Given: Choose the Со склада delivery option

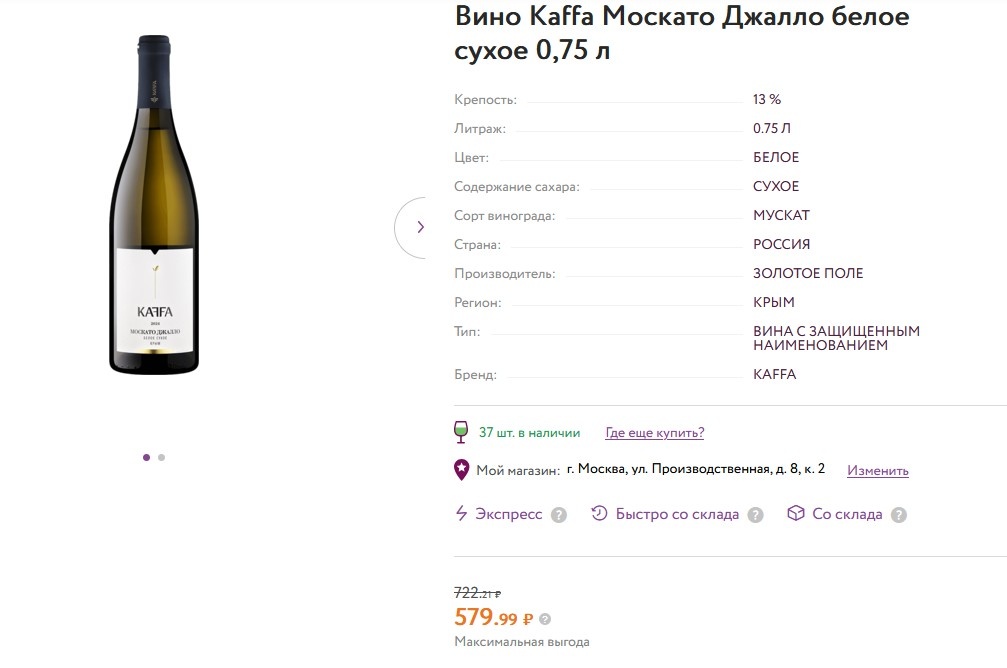Looking at the screenshot, I should coord(847,514).
